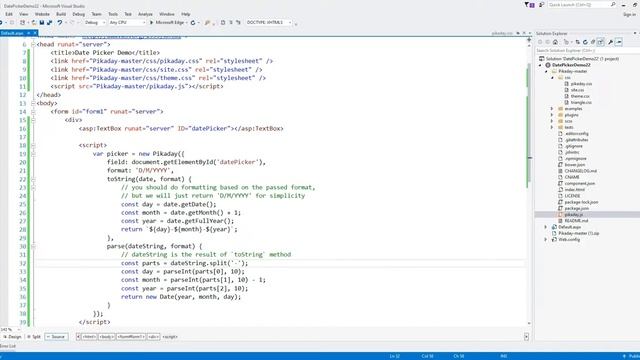Select pikaday.css in Solution Explorer

pyautogui.click(x=581, y=84)
